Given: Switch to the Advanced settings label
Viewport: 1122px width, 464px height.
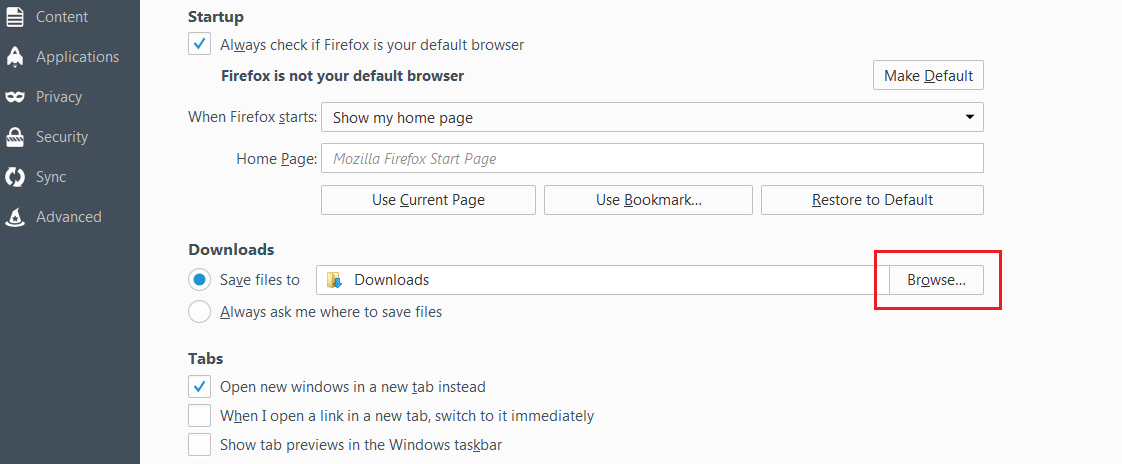Looking at the screenshot, I should pos(69,217).
